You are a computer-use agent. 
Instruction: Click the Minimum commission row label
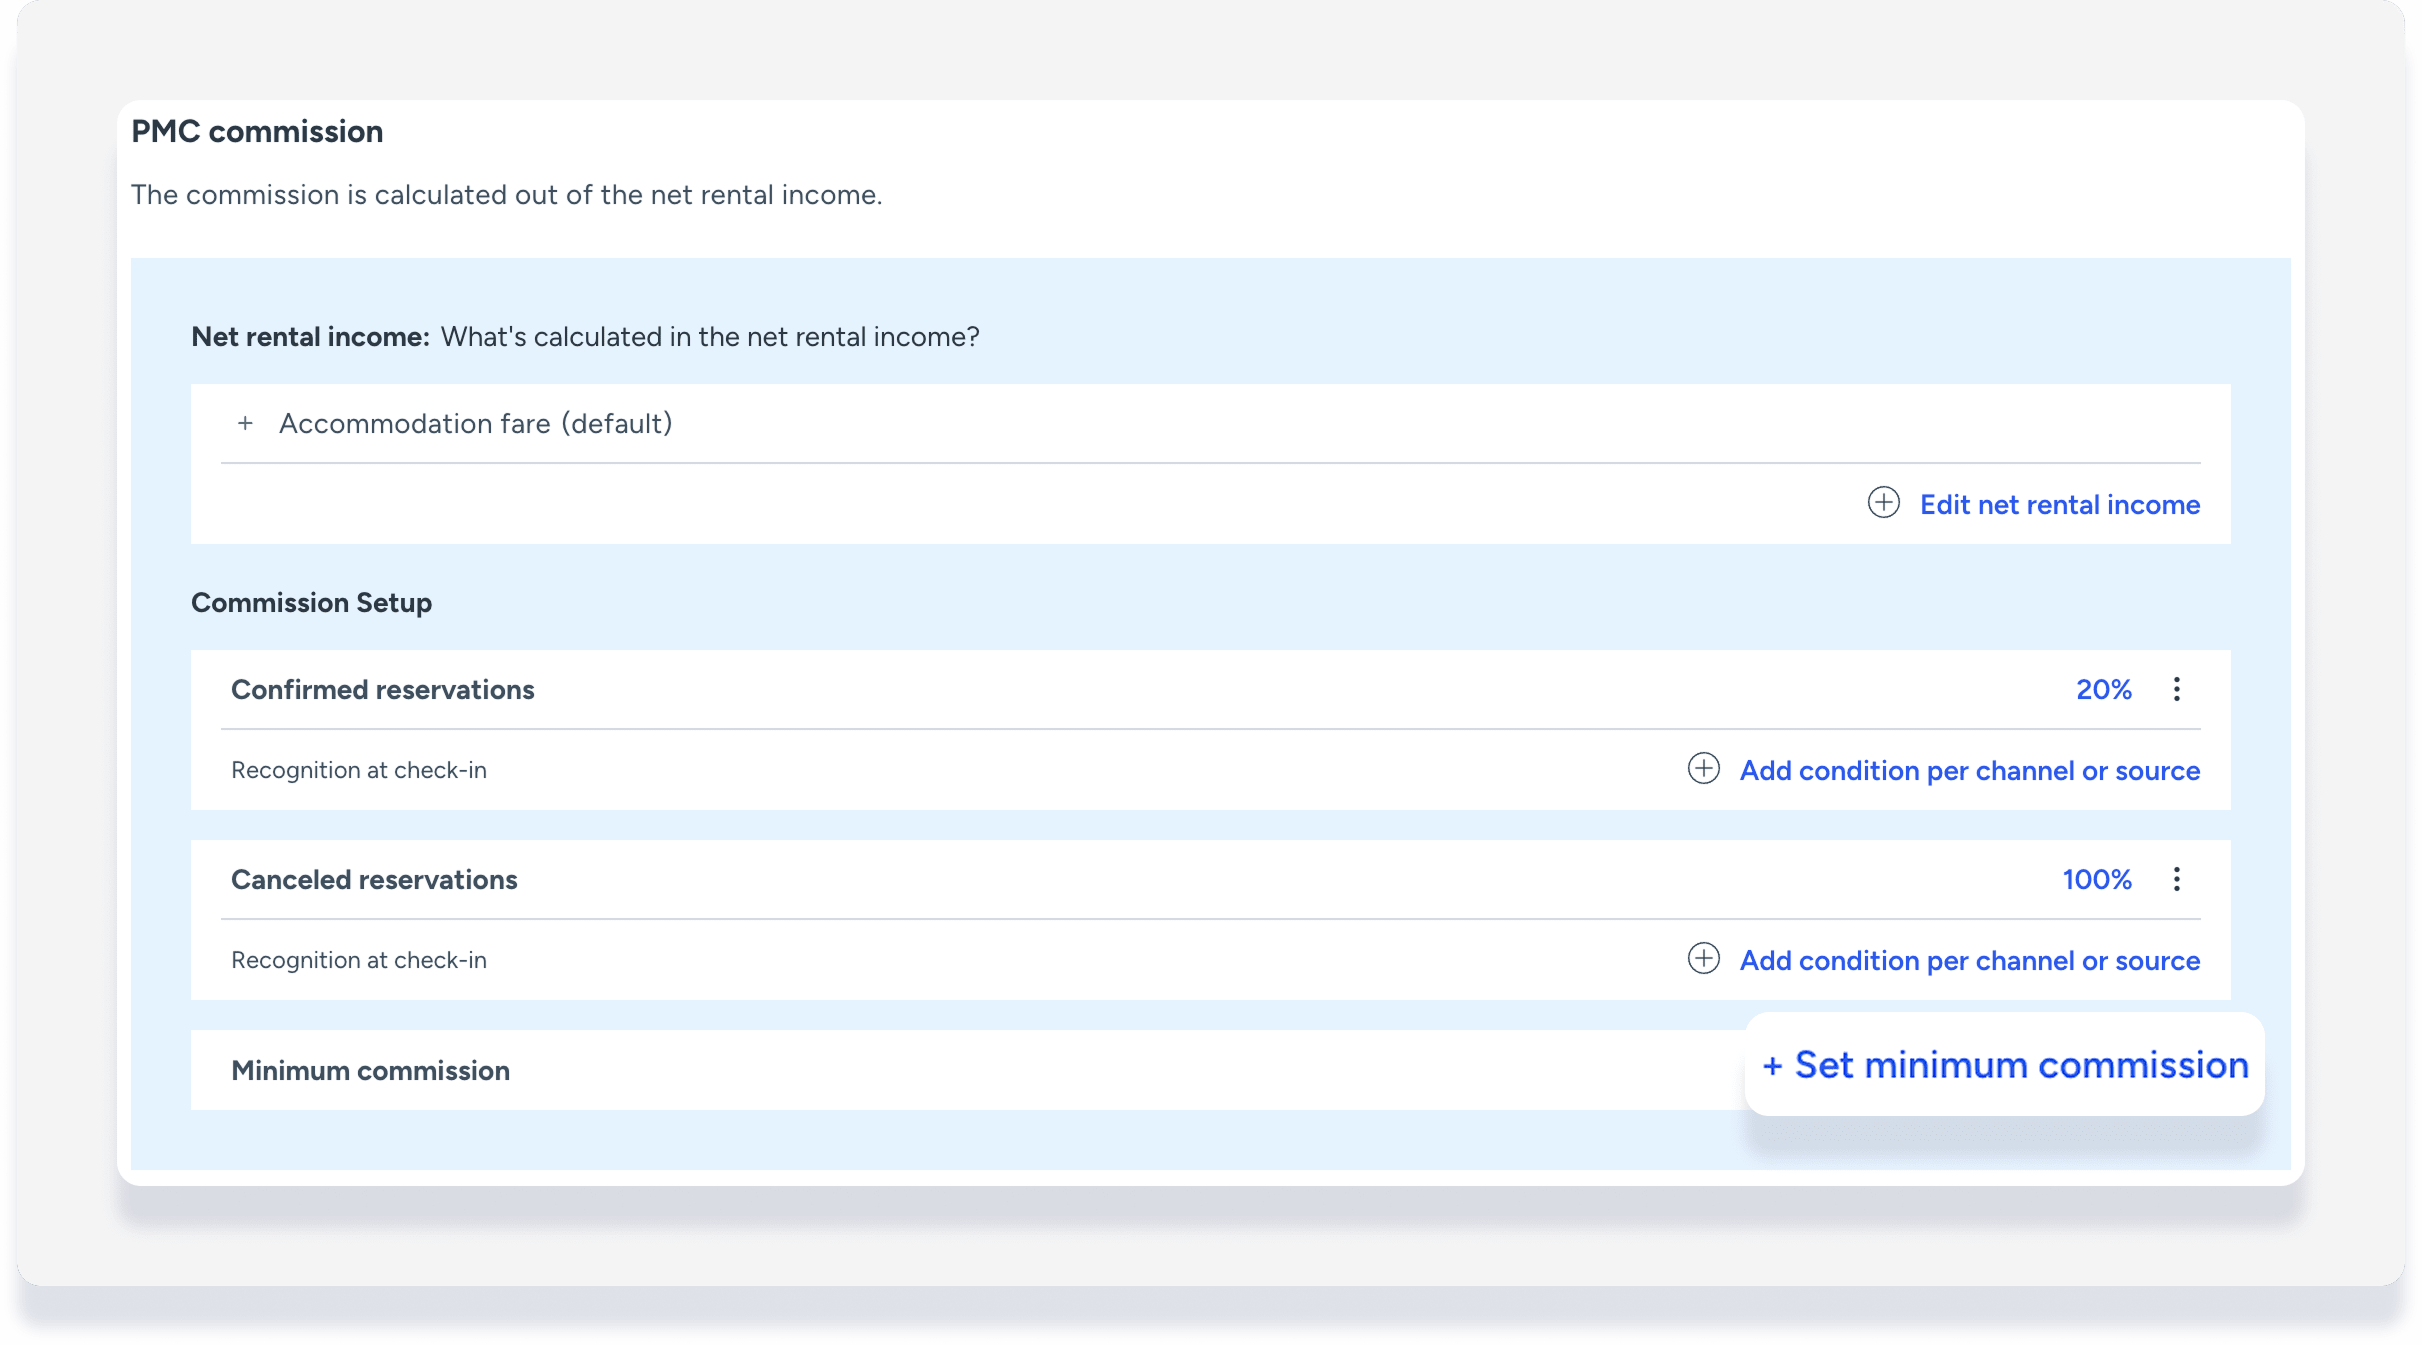click(x=370, y=1071)
